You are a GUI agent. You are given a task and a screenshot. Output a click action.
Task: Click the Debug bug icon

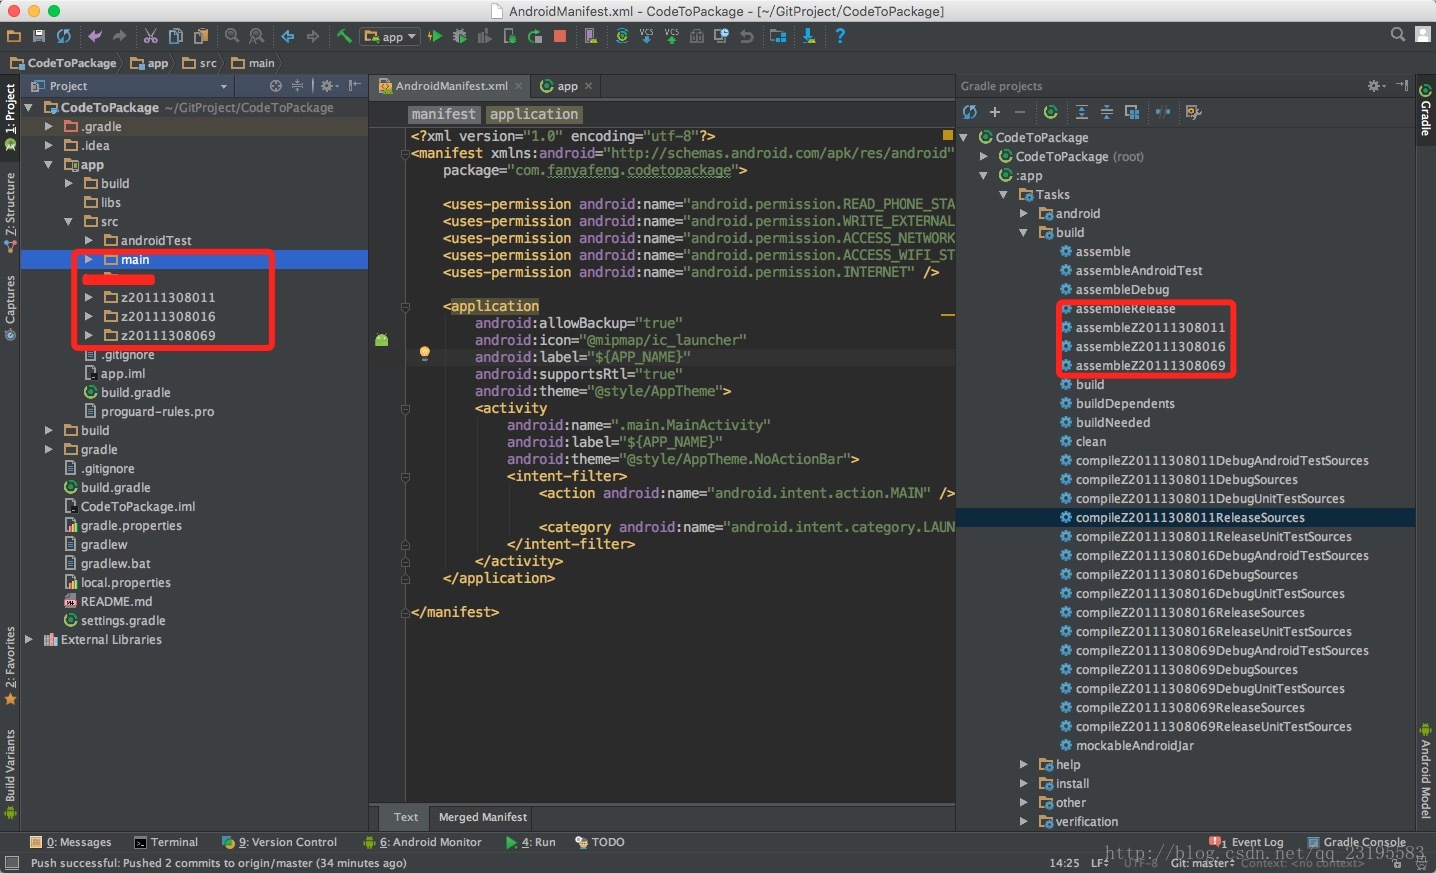tap(460, 36)
